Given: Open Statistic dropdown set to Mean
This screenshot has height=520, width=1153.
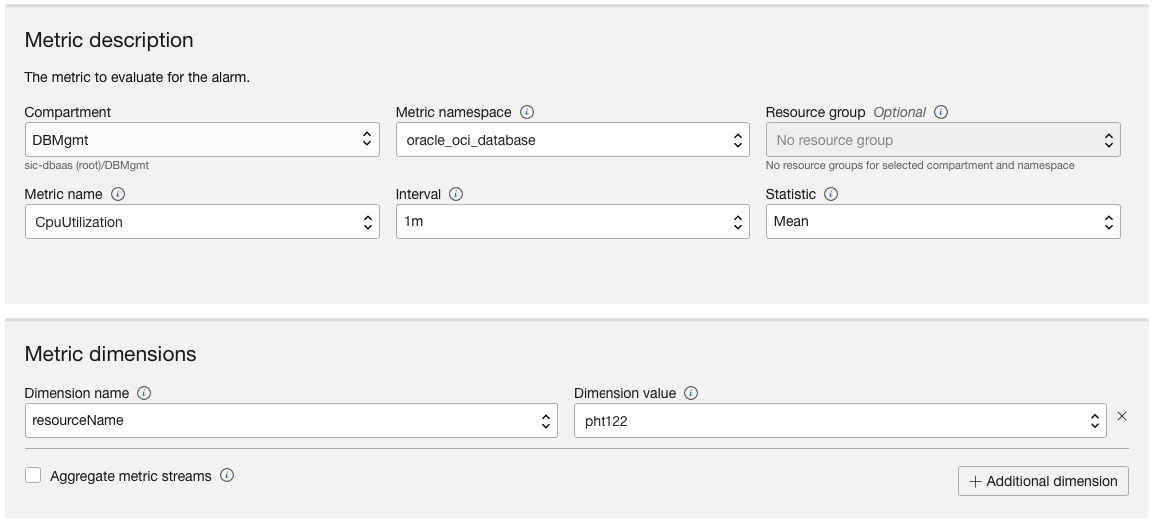Looking at the screenshot, I should click(942, 222).
